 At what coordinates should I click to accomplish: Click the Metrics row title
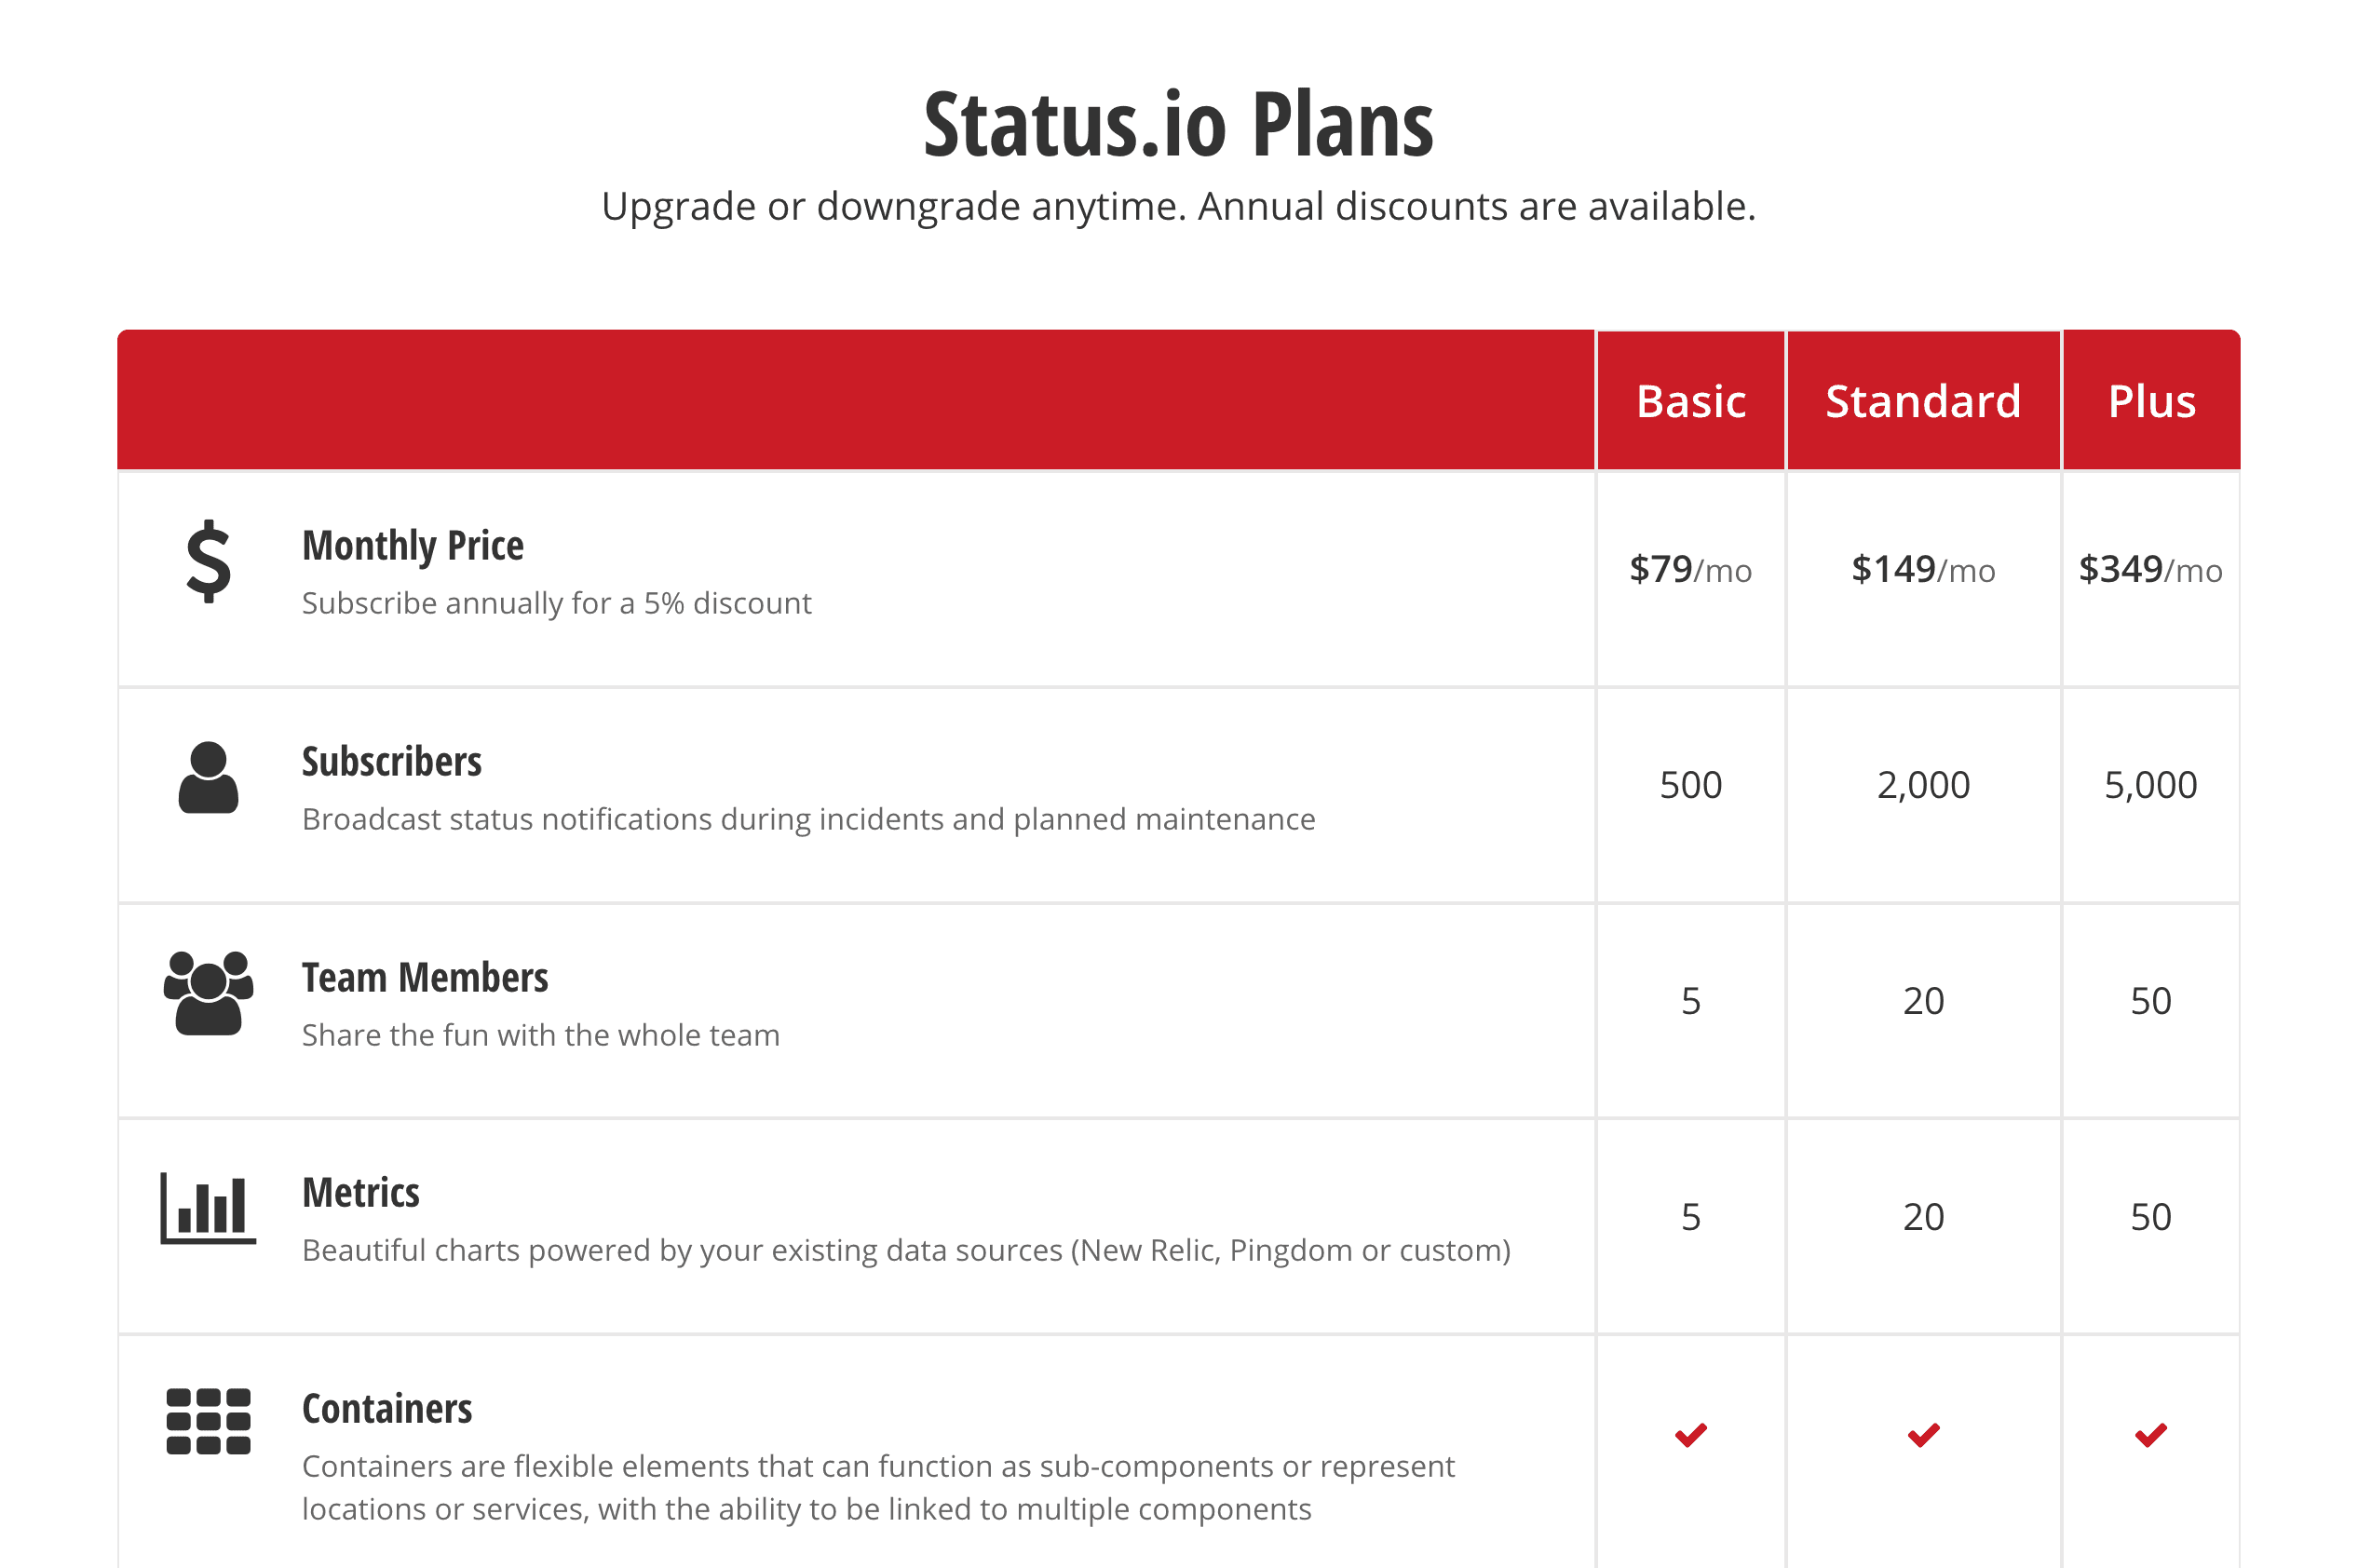click(360, 1193)
